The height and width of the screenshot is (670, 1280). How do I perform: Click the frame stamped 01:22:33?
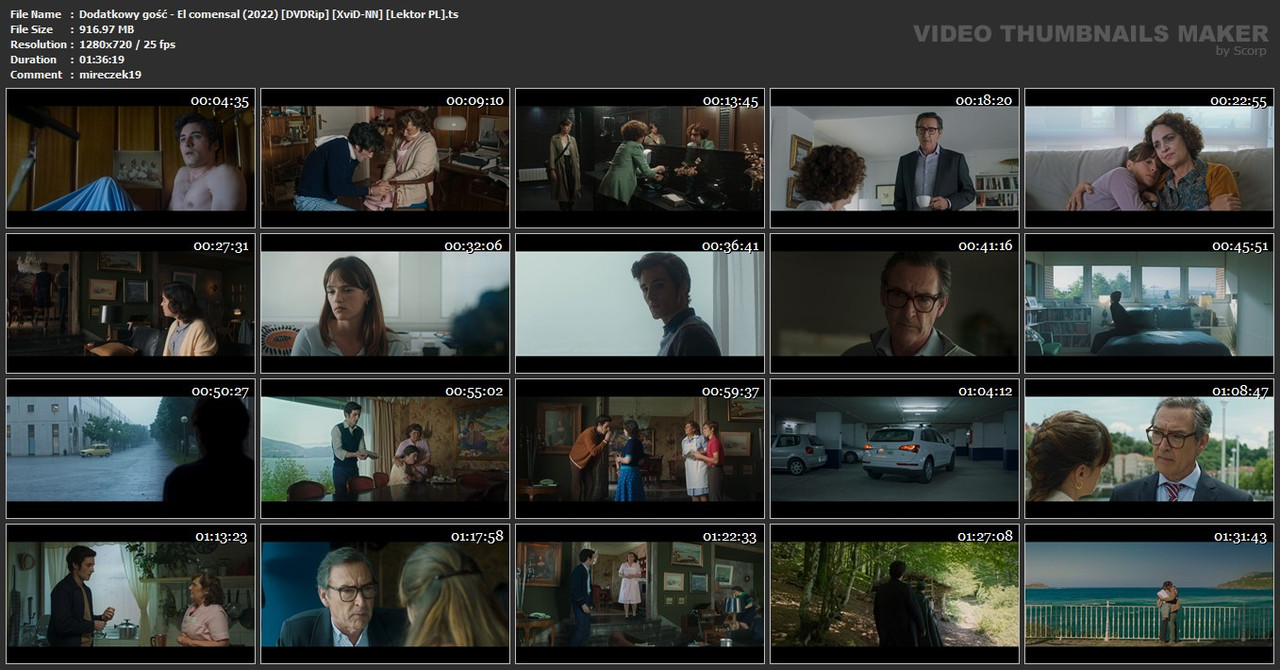tap(640, 594)
